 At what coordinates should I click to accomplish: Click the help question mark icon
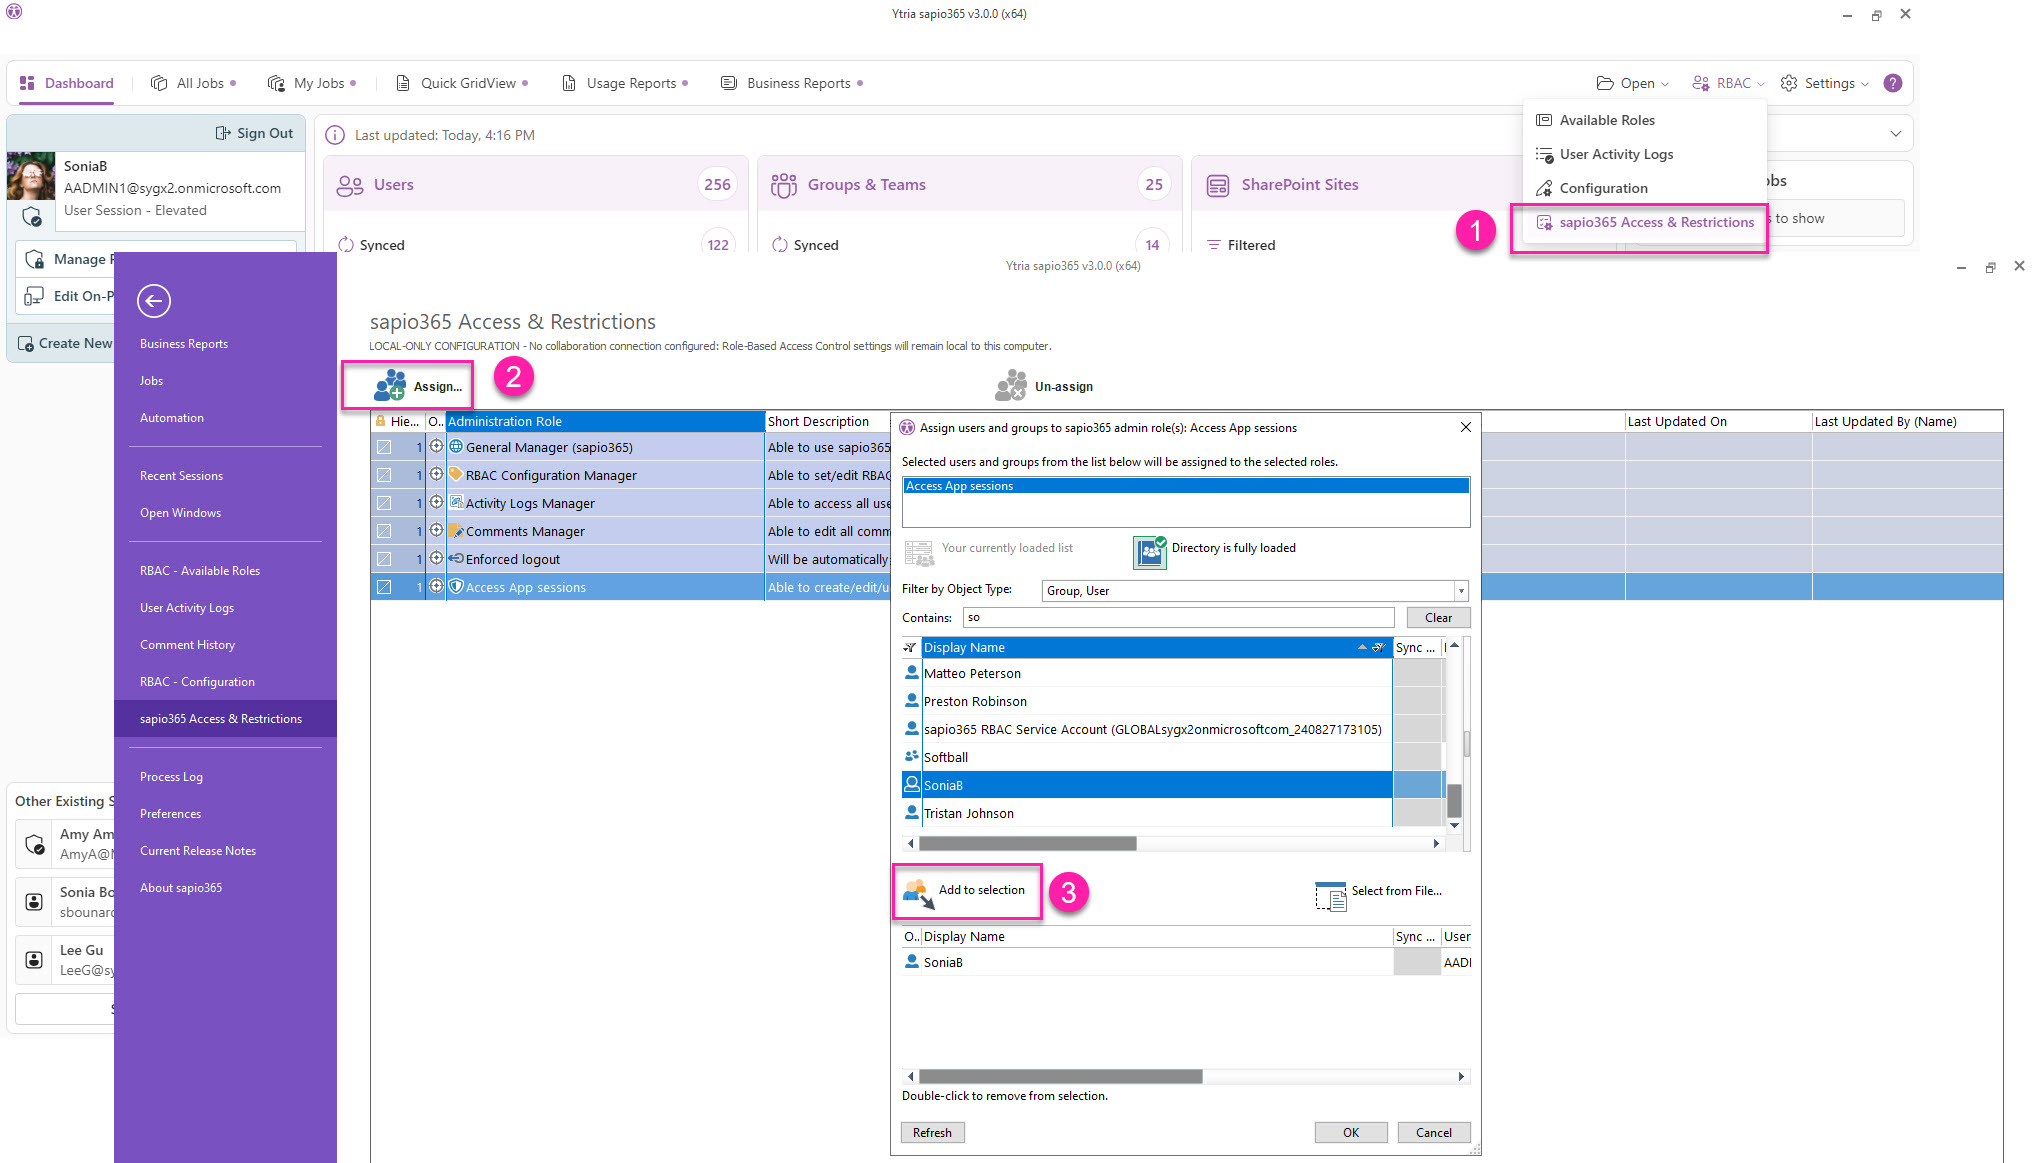[x=1893, y=83]
